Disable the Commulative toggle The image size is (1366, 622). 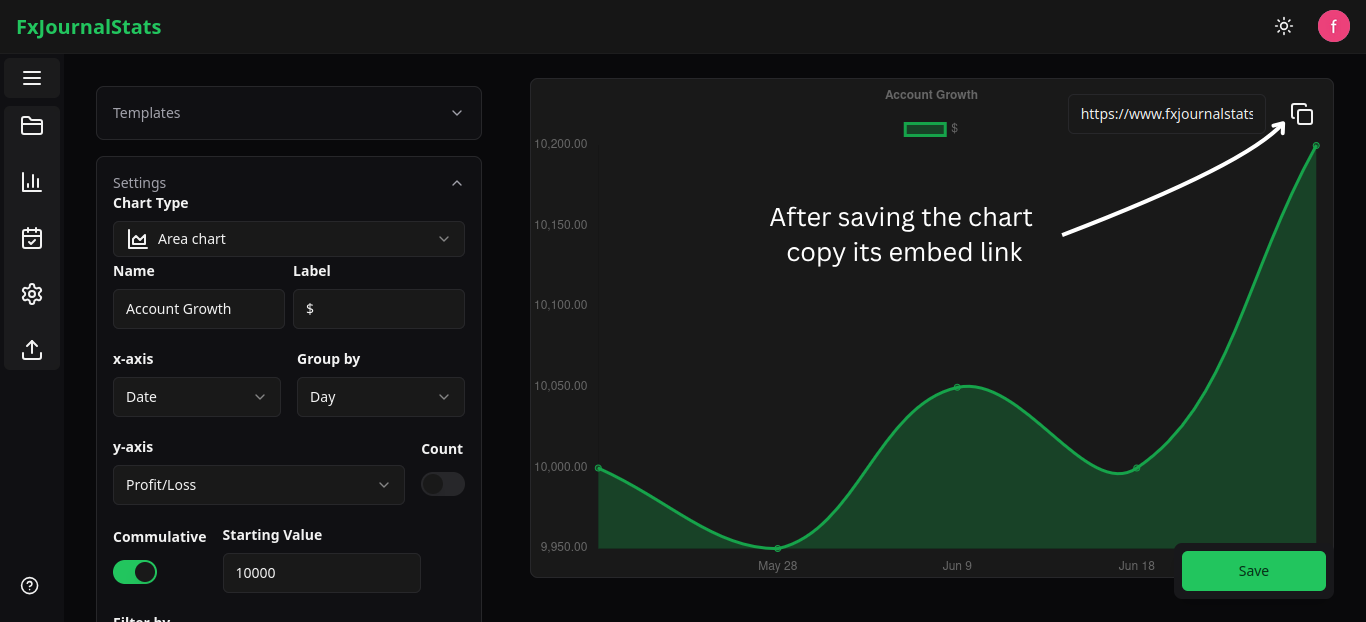(135, 571)
